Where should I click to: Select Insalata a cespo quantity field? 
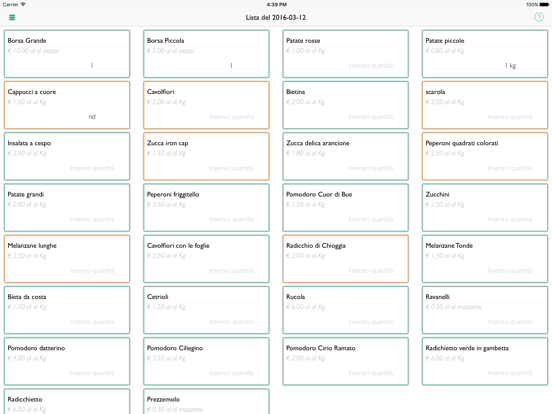click(x=92, y=168)
